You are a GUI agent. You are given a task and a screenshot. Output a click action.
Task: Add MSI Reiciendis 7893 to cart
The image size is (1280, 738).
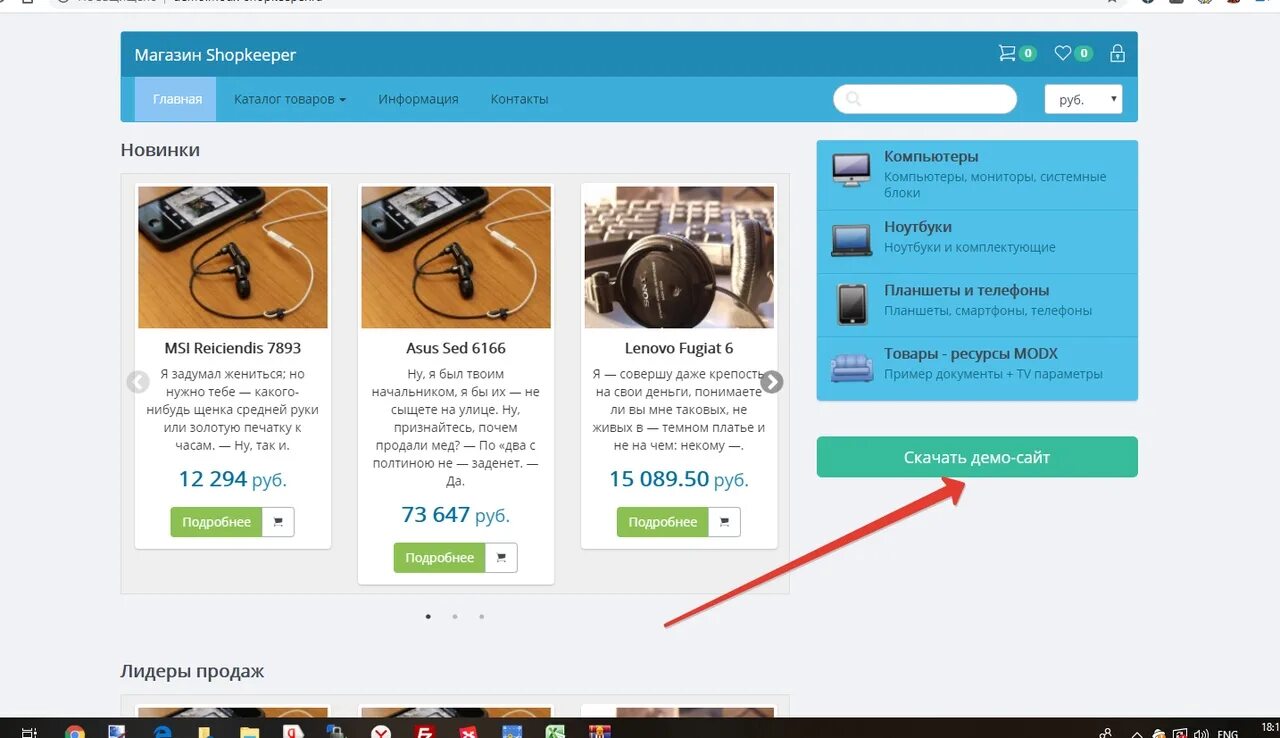278,522
